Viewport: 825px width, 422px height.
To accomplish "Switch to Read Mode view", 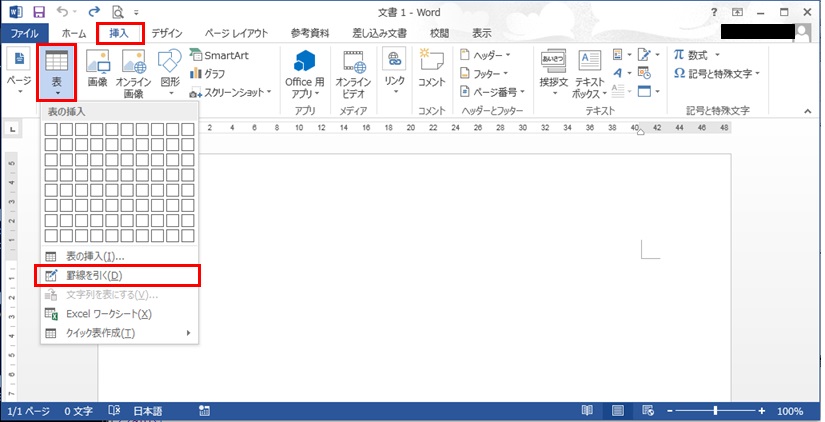I will 587,410.
